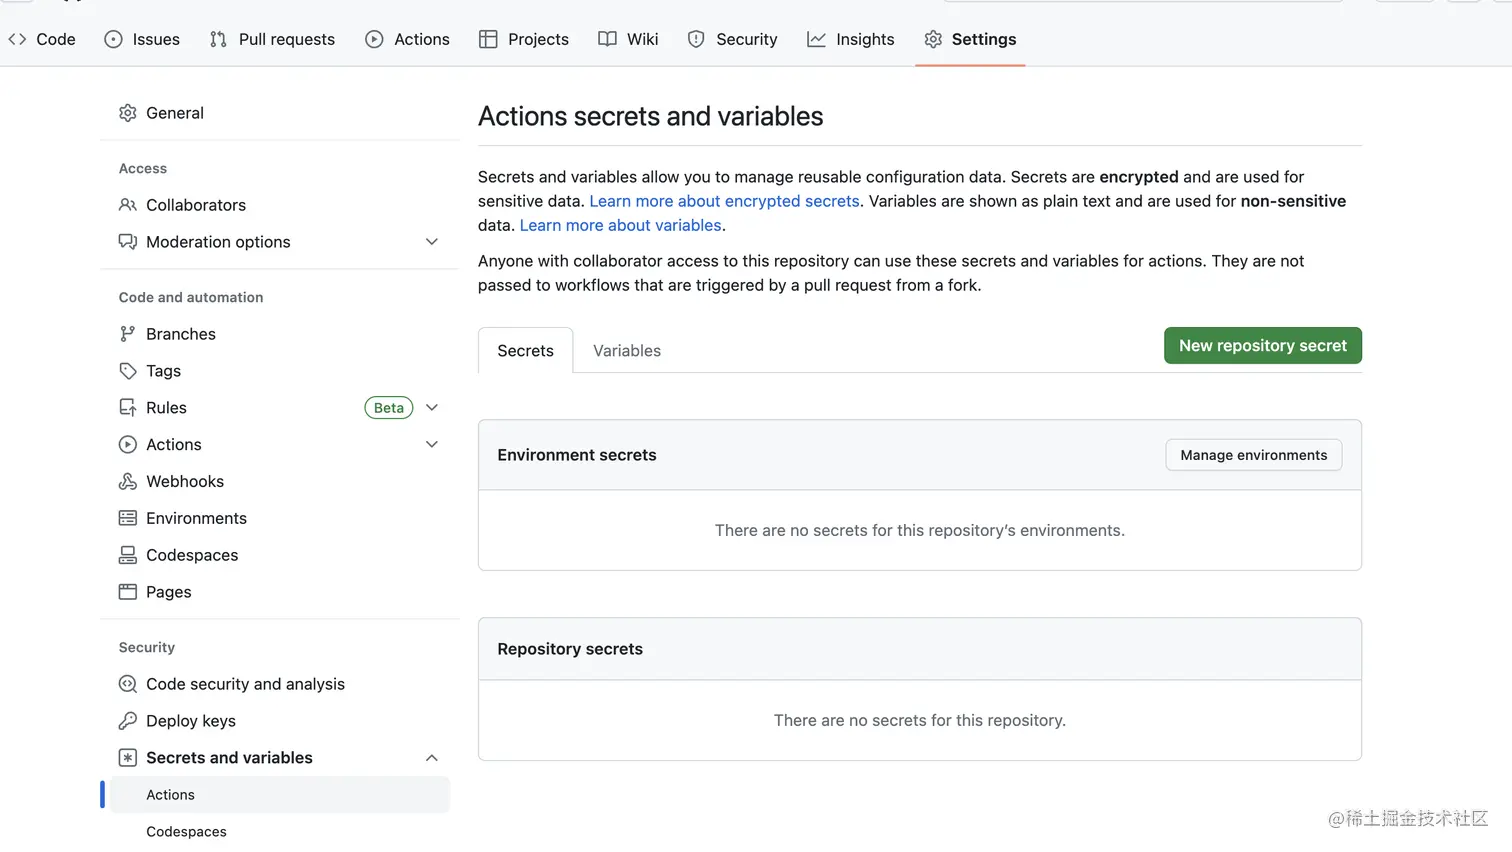Image resolution: width=1512 pixels, height=852 pixels.
Task: Click the Pages icon in sidebar
Action: (127, 592)
